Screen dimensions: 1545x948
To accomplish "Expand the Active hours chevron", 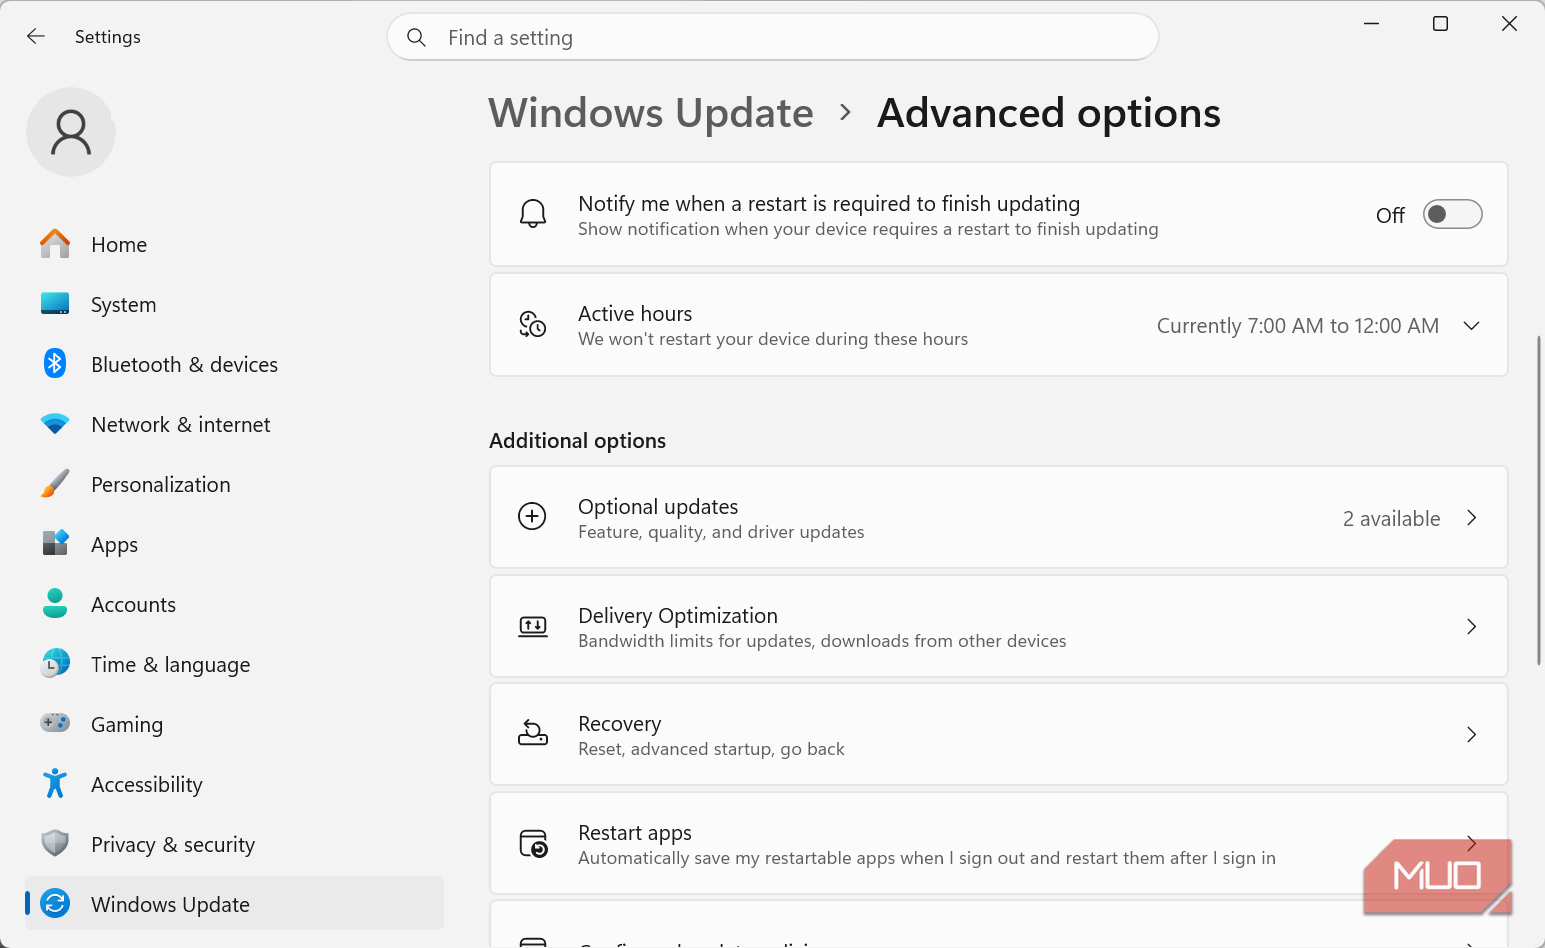I will 1471,326.
